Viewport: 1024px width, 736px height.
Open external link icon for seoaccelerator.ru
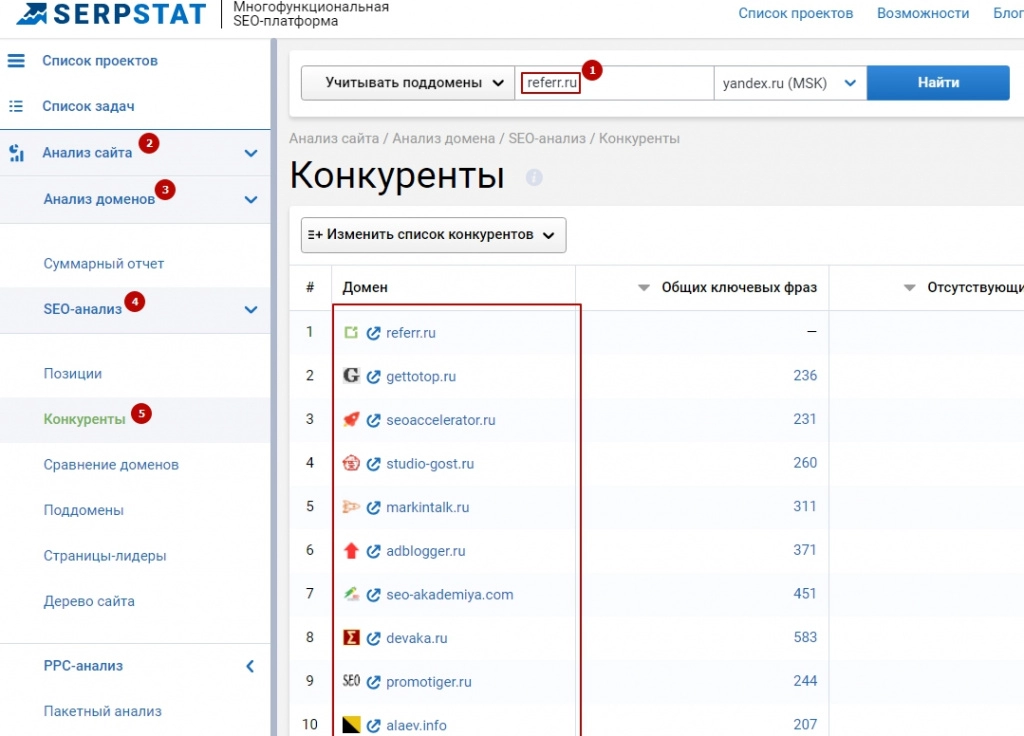point(374,421)
